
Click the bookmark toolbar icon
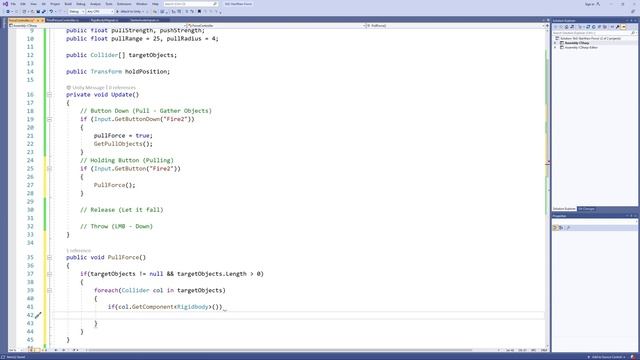(199, 11)
